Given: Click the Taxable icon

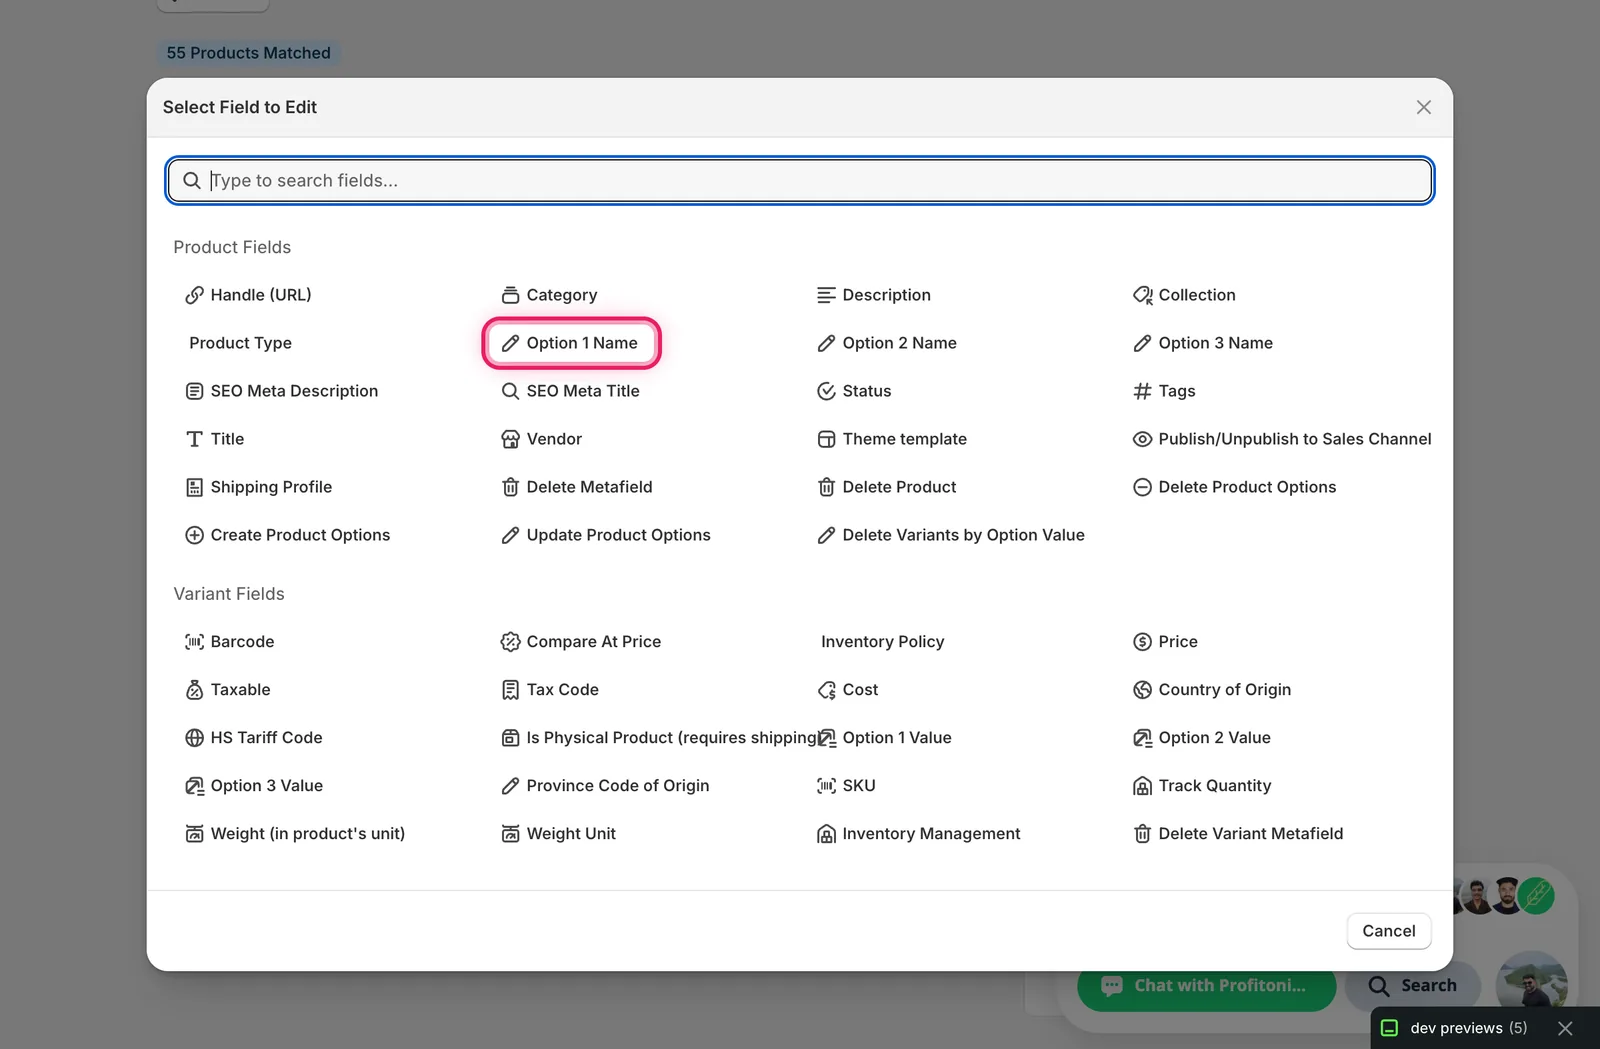Looking at the screenshot, I should (x=194, y=690).
